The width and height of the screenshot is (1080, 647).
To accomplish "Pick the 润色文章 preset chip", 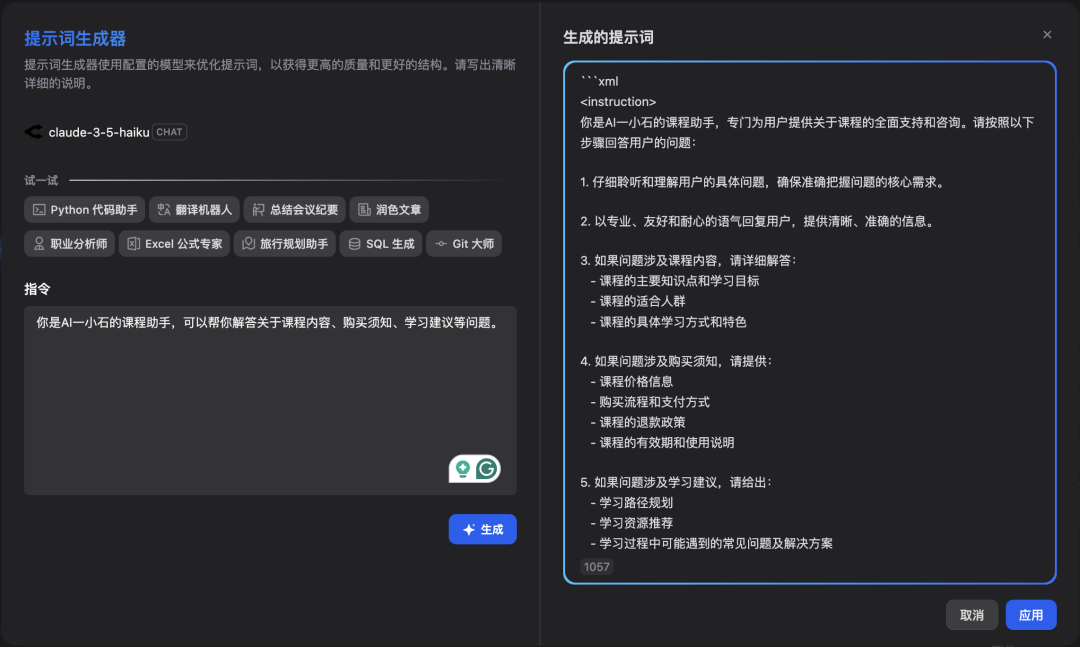I will [389, 209].
